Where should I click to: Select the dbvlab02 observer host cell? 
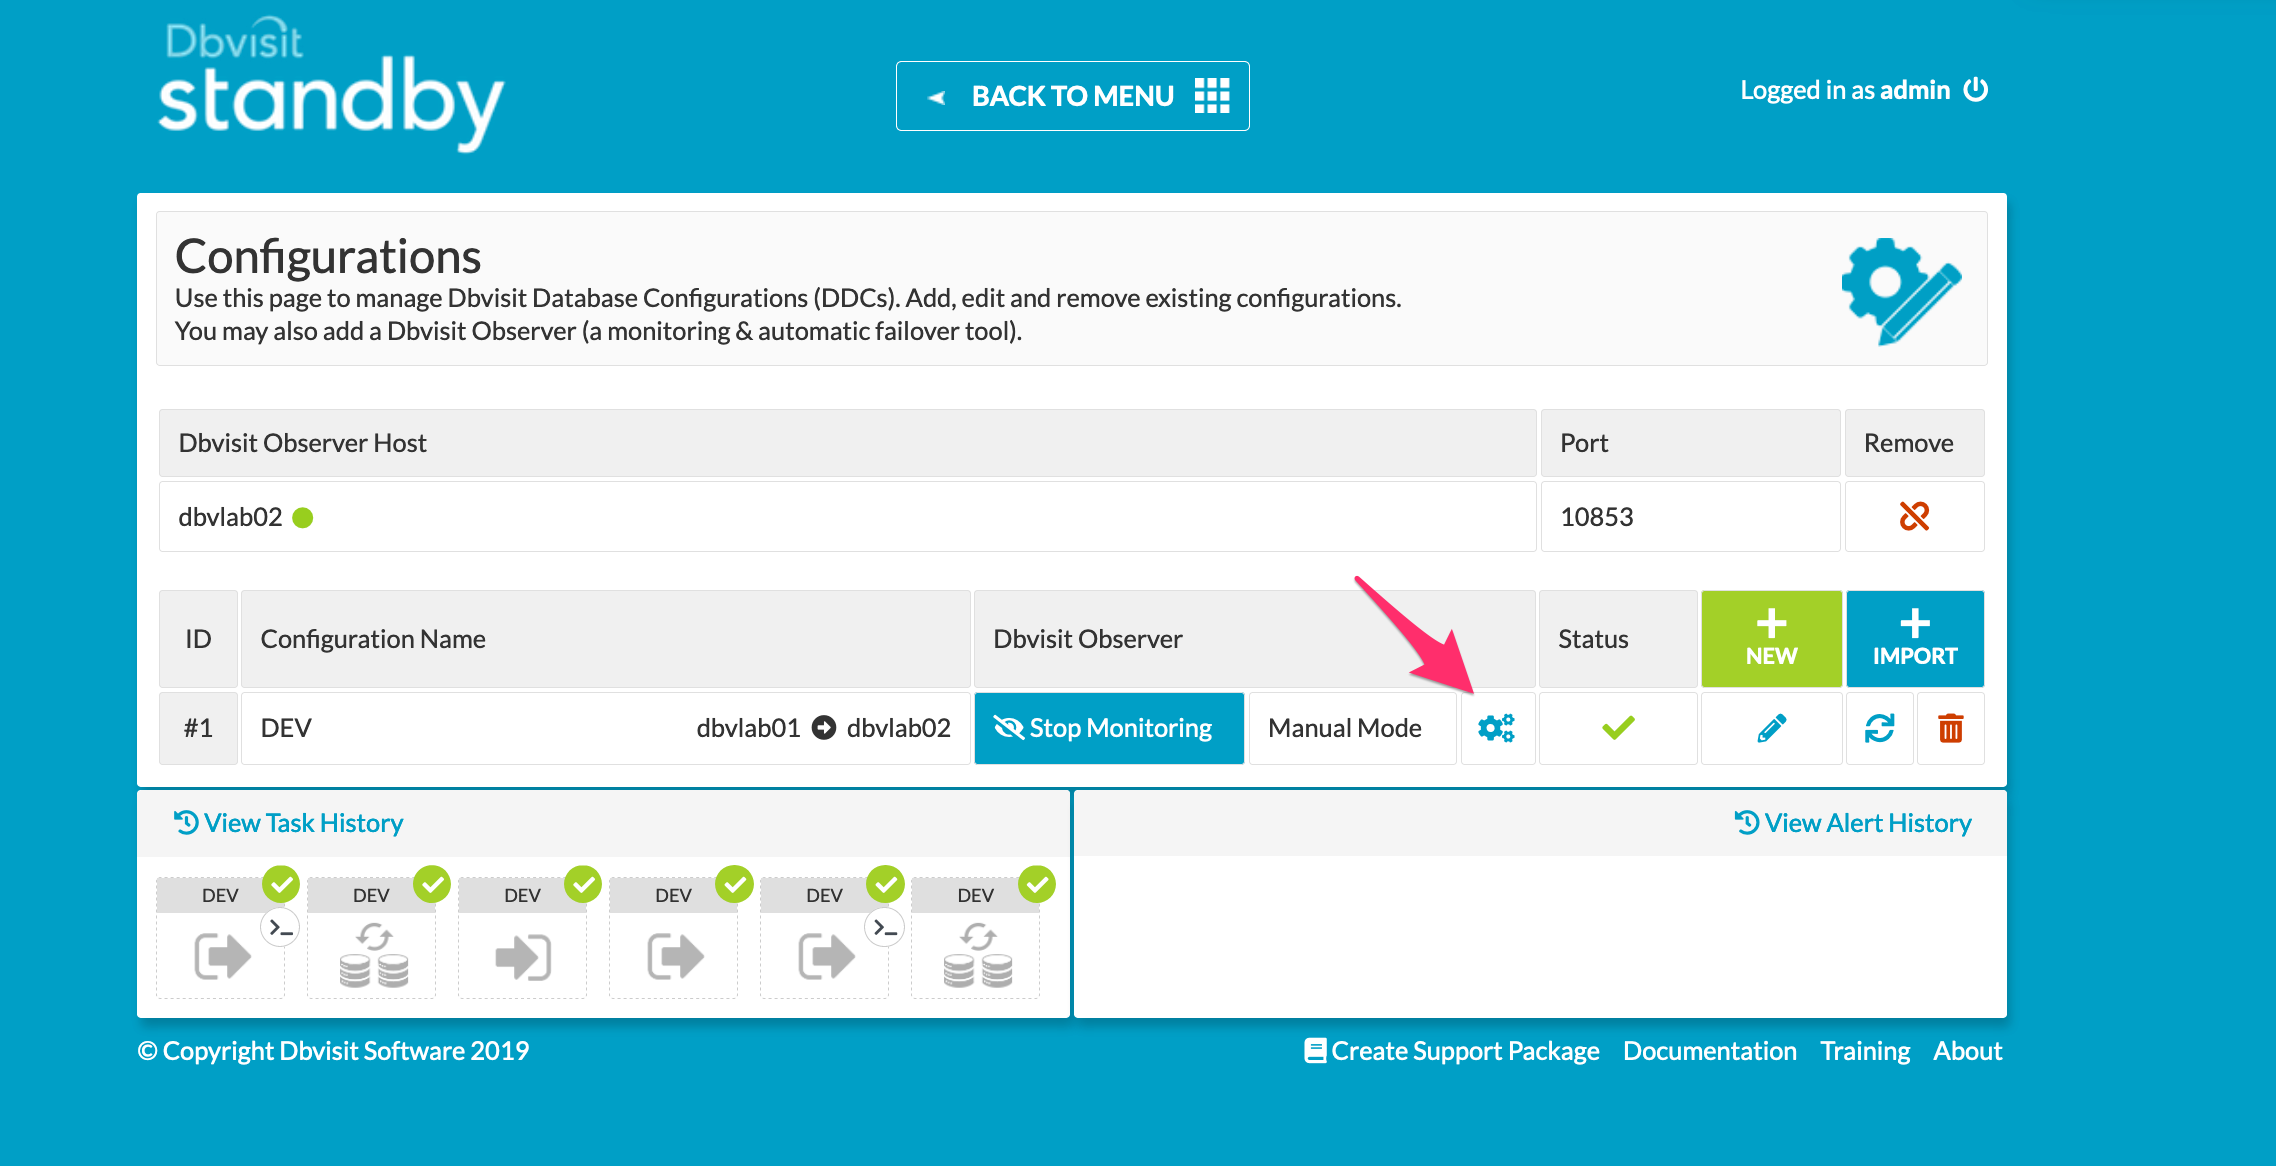coord(847,516)
